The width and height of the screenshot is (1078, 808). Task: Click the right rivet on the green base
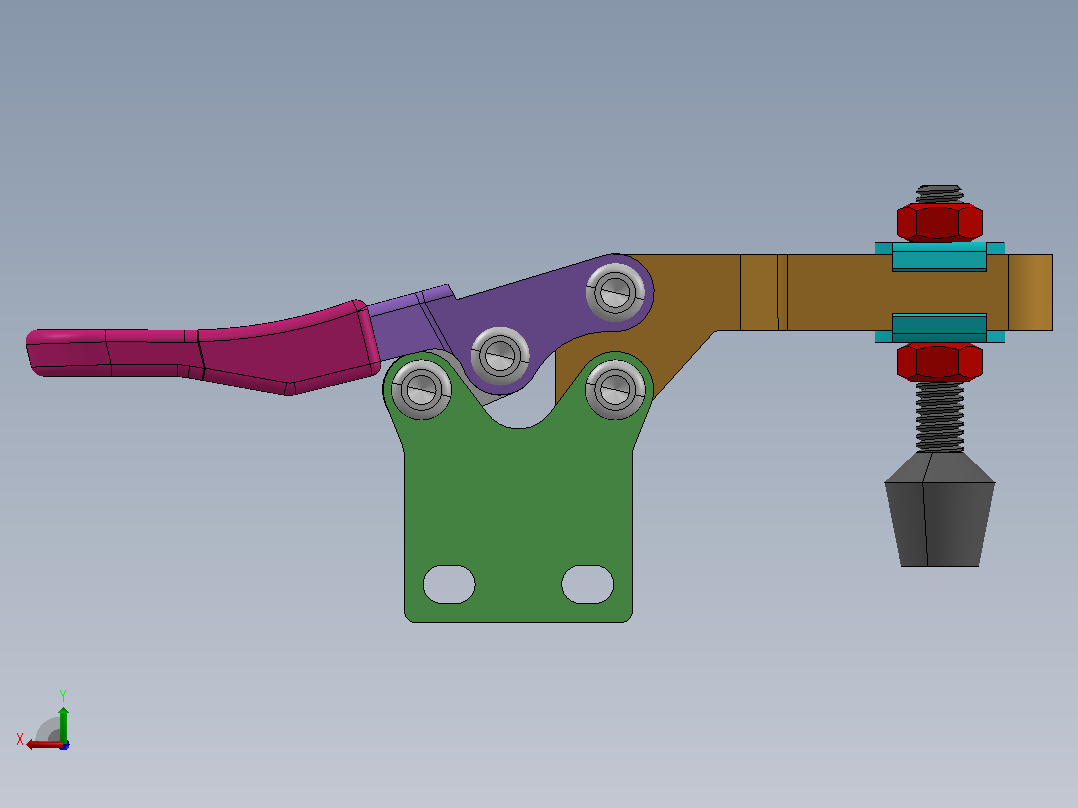(x=615, y=389)
